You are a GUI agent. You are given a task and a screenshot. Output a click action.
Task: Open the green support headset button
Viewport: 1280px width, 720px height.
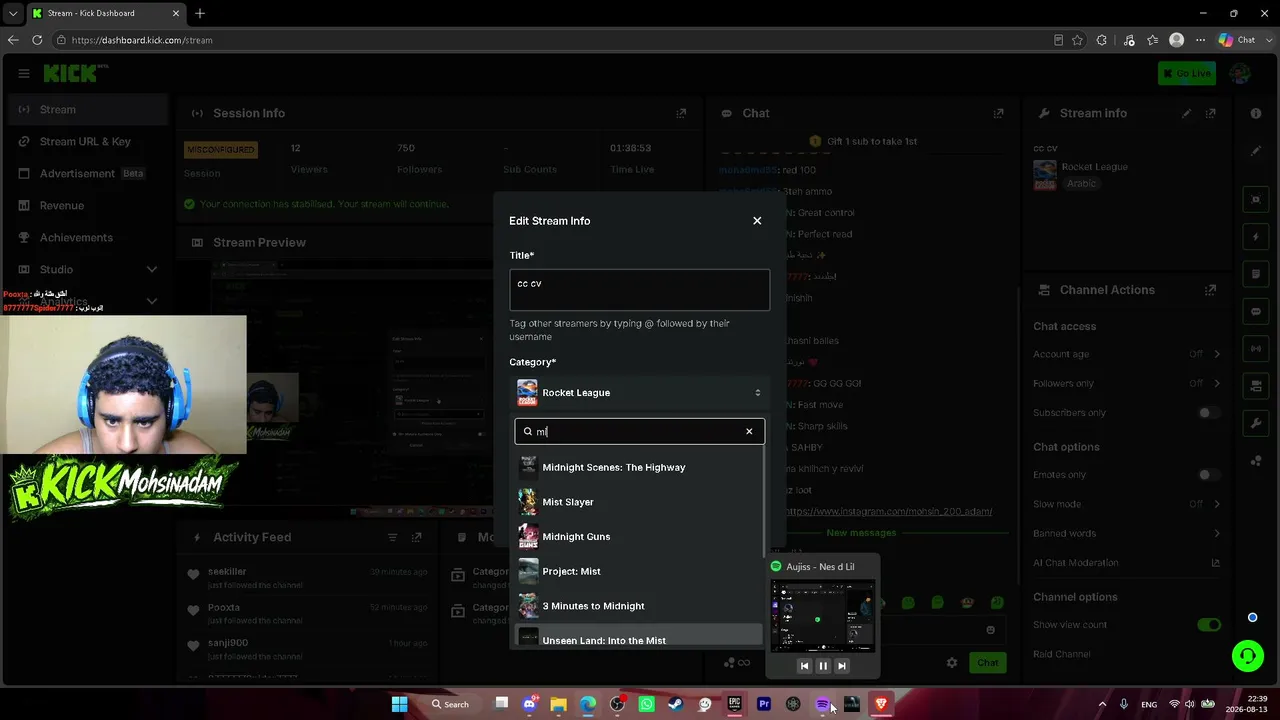tap(1247, 656)
